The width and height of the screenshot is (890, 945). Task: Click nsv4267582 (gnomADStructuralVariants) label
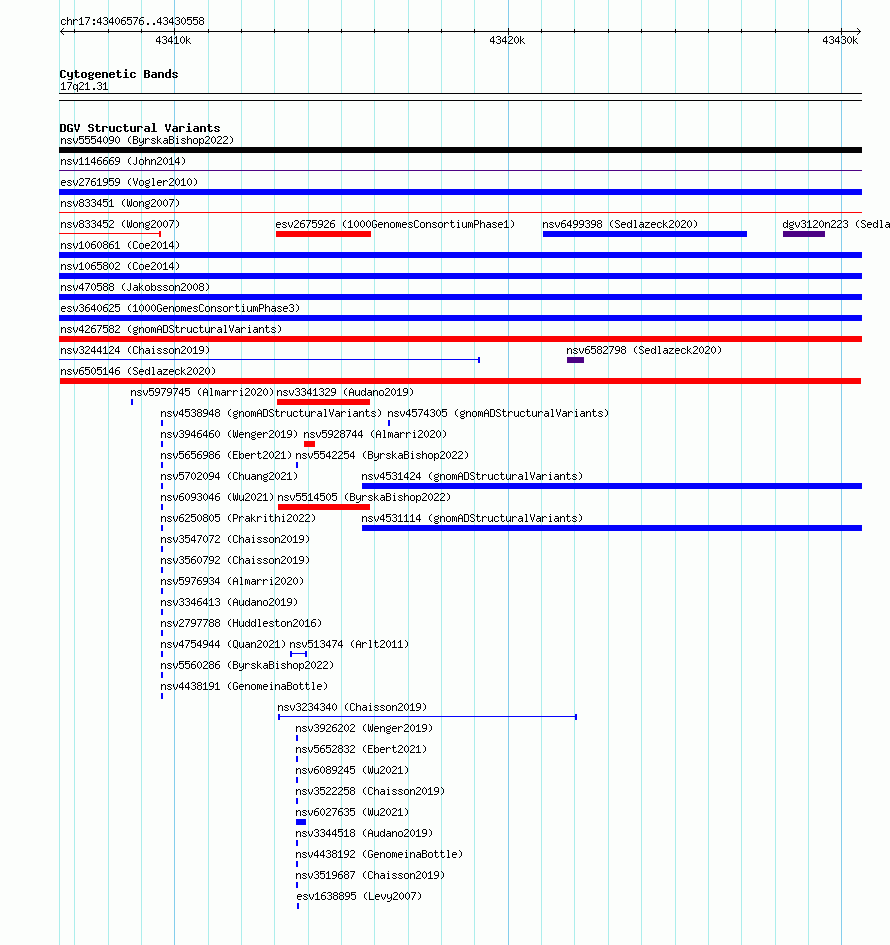tap(171, 330)
